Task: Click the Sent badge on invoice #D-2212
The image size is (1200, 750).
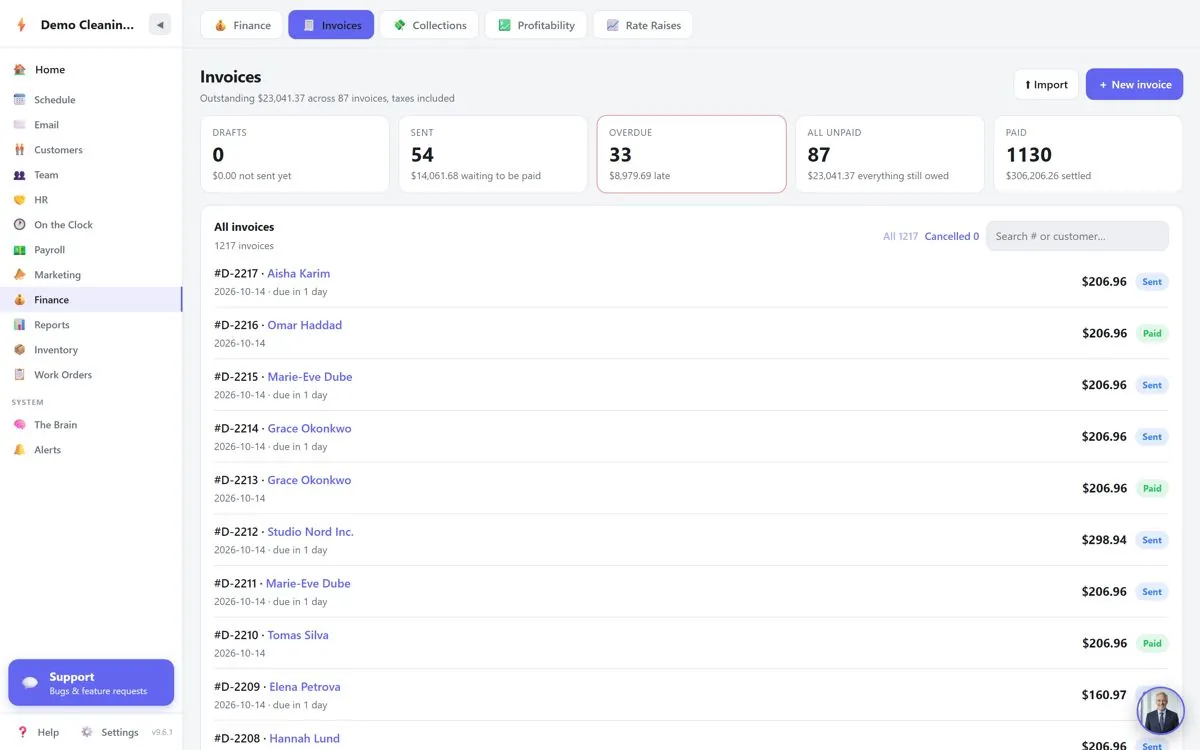Action: (x=1152, y=540)
